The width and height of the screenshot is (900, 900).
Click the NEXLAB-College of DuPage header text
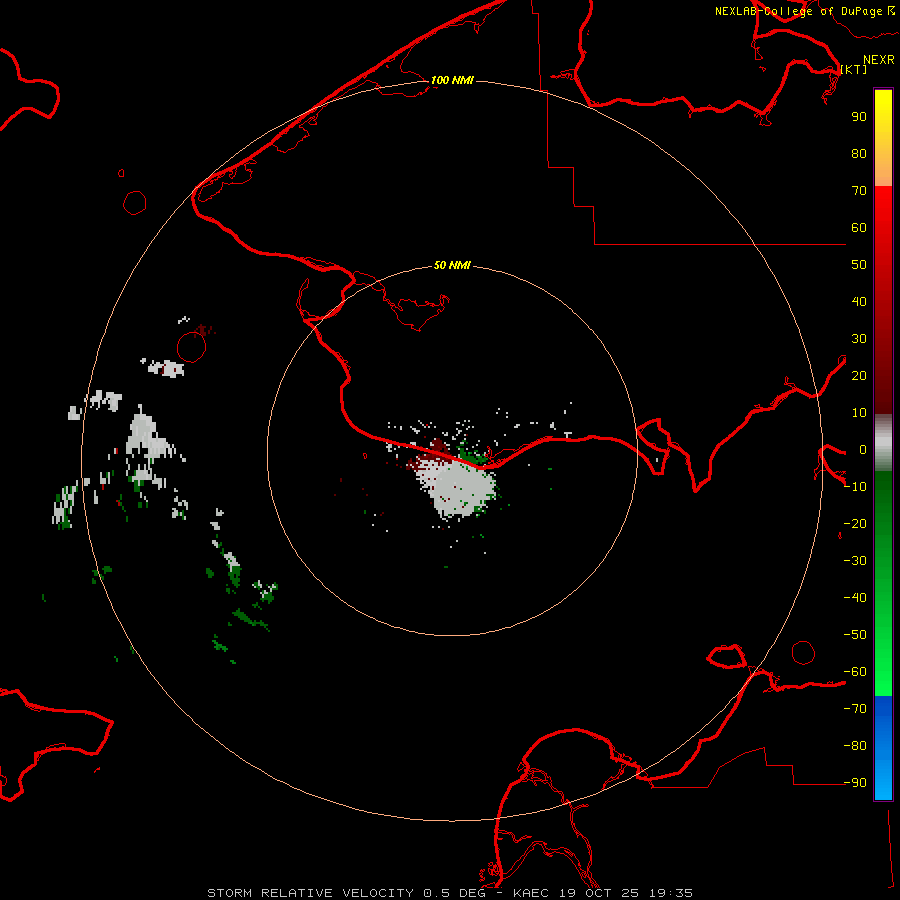point(798,11)
